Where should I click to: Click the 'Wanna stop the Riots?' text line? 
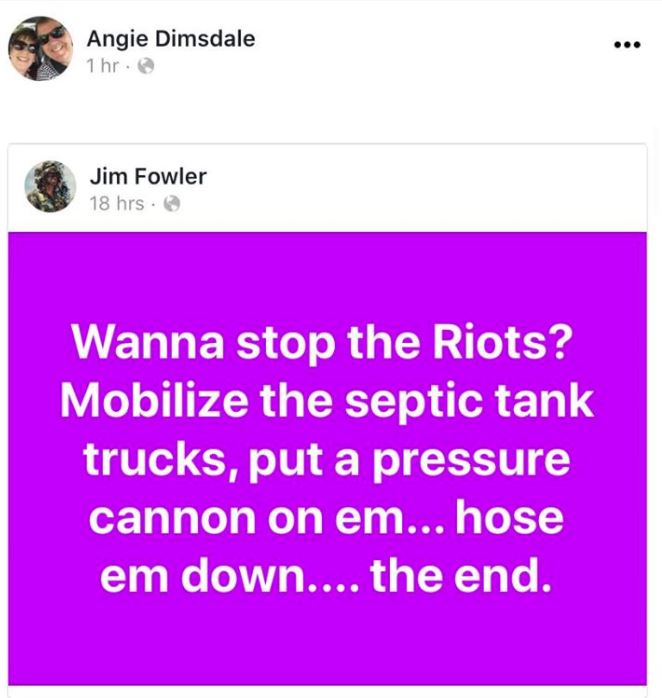pyautogui.click(x=321, y=343)
